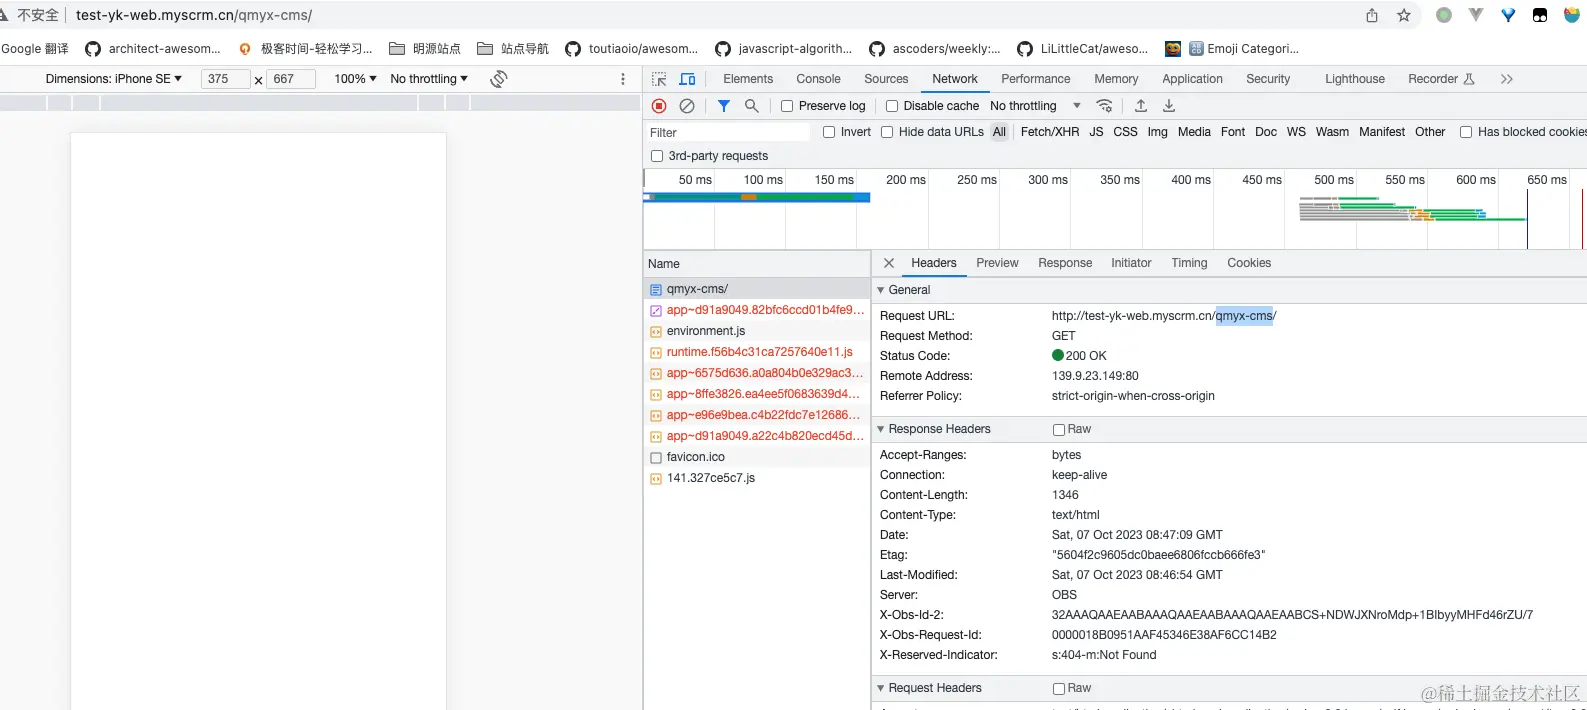Open architect-awesome GitHub bookmark

[x=153, y=49]
